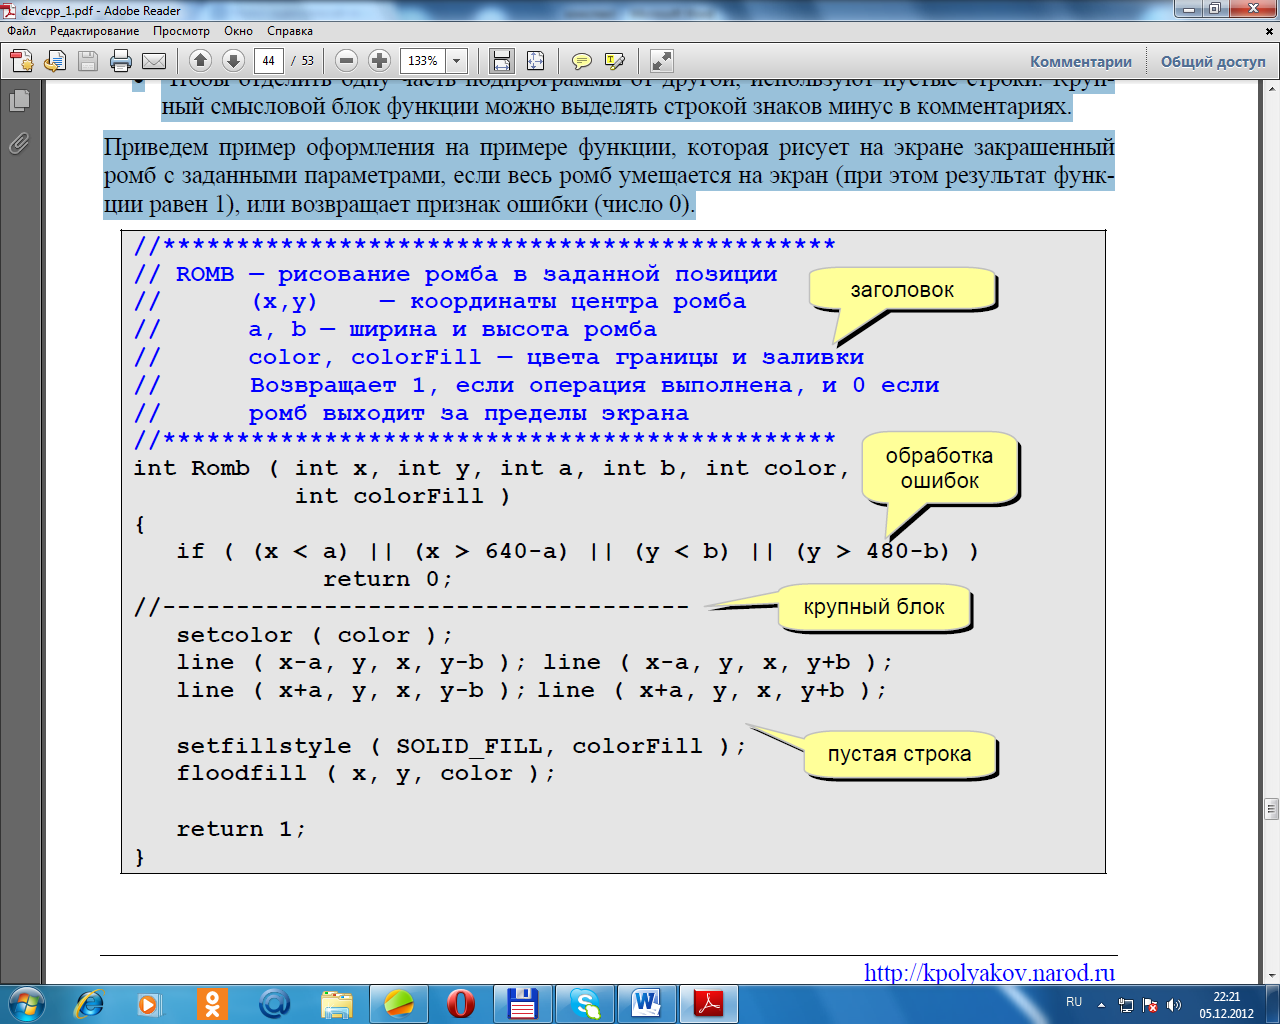The height and width of the screenshot is (1024, 1280).
Task: Show page thumbnails panel in sidebar
Action: (19, 100)
